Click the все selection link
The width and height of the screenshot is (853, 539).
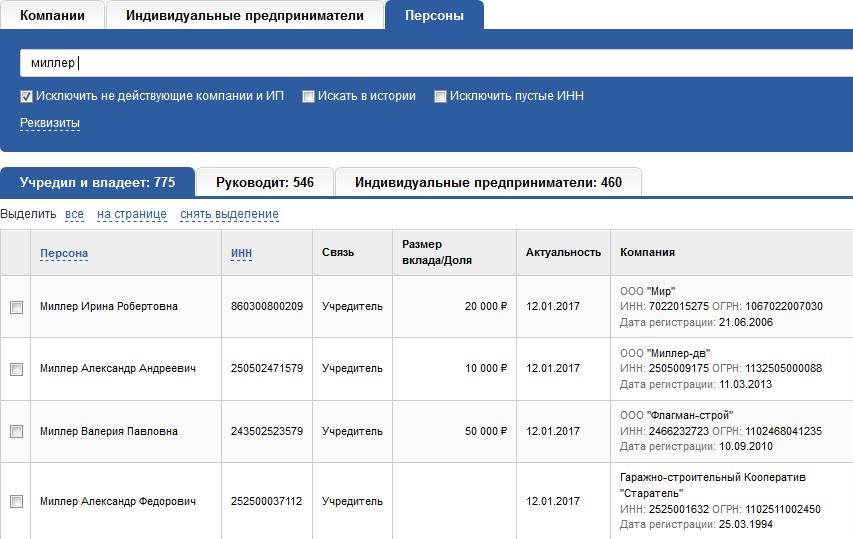(x=75, y=214)
